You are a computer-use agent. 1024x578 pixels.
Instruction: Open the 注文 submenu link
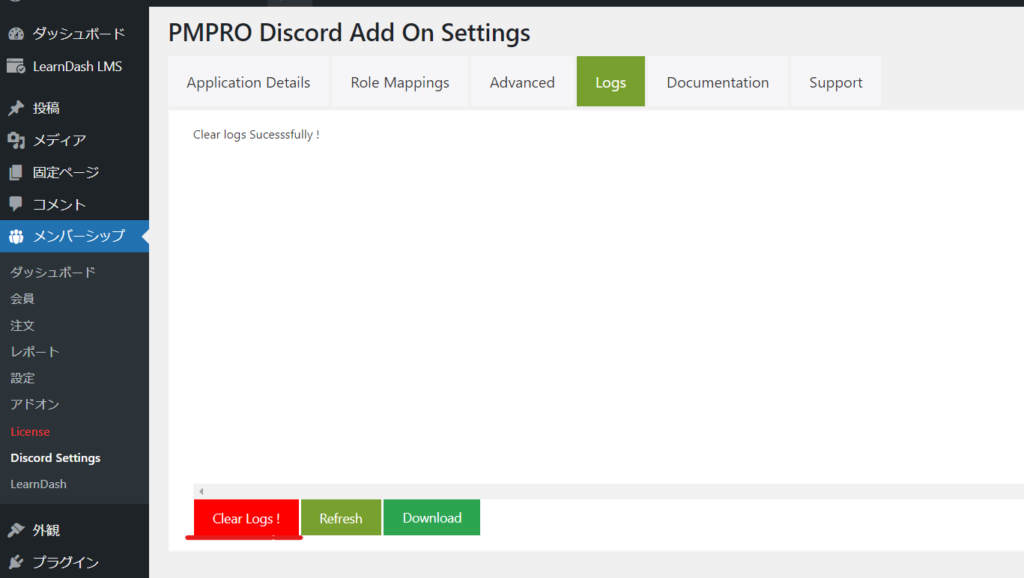[x=22, y=325]
